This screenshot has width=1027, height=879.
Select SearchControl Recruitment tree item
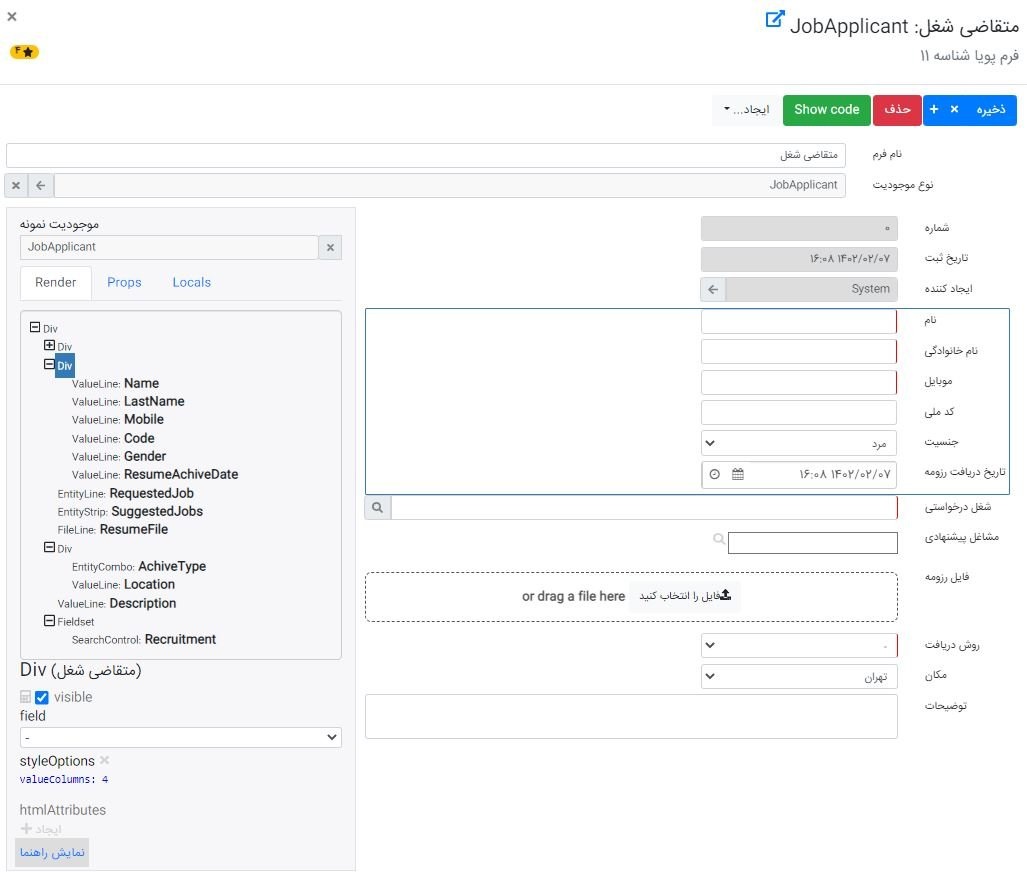tap(144, 640)
